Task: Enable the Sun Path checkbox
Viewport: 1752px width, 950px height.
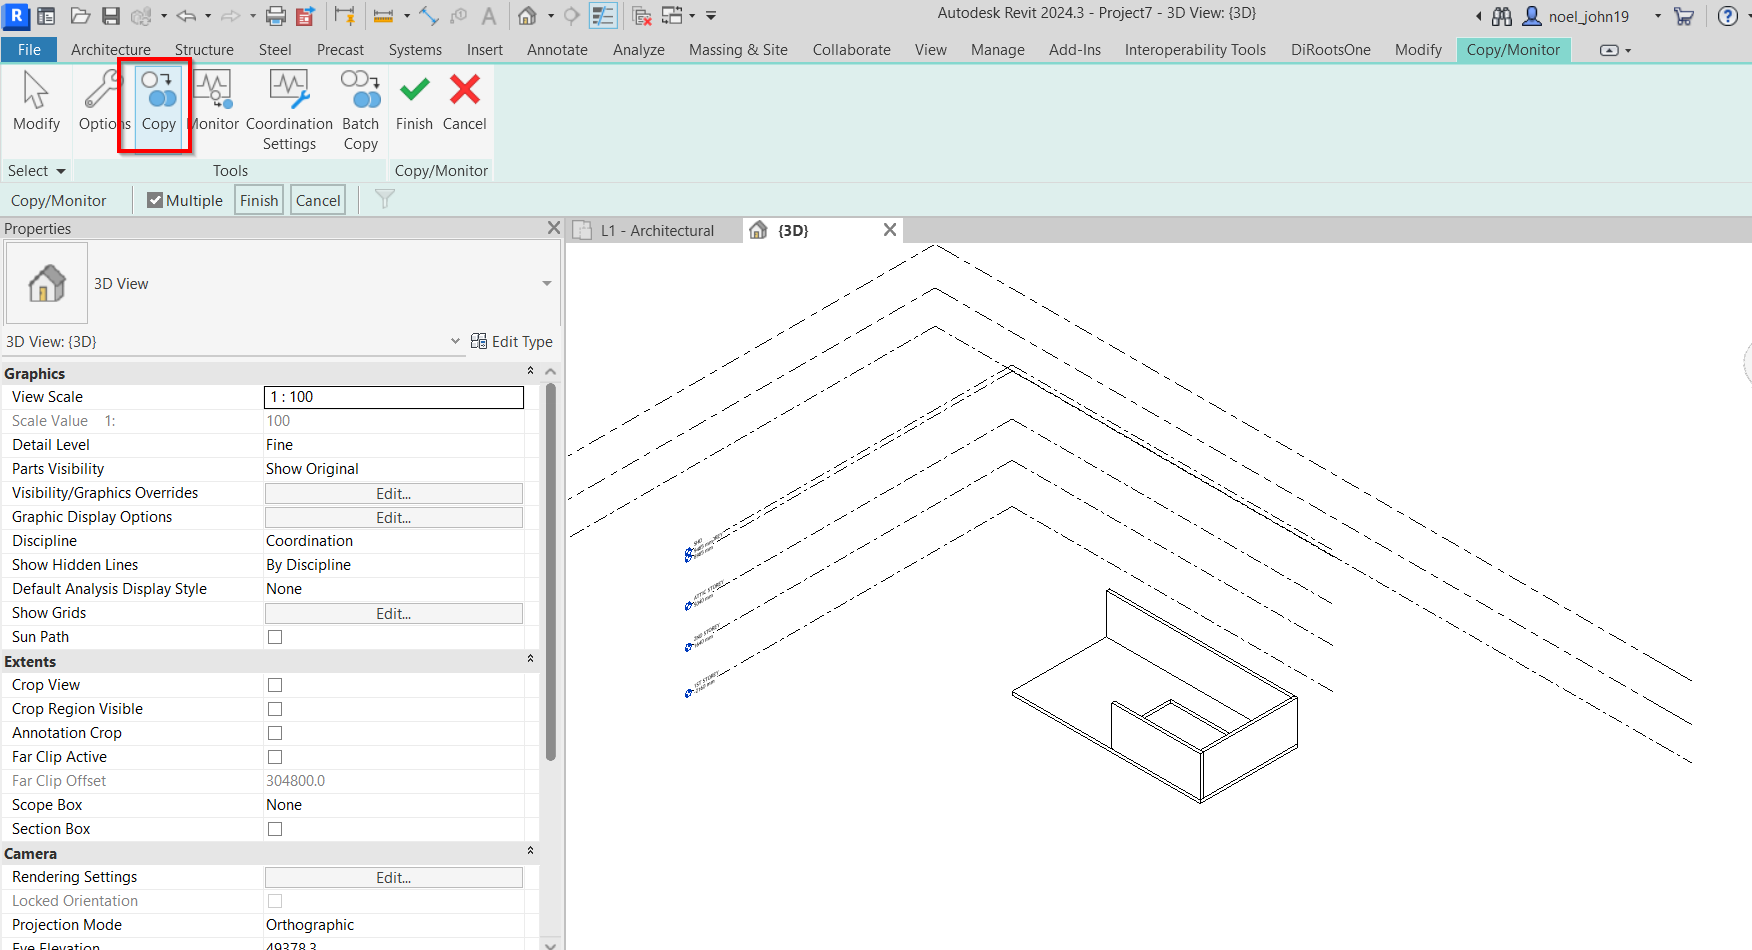Action: point(275,637)
